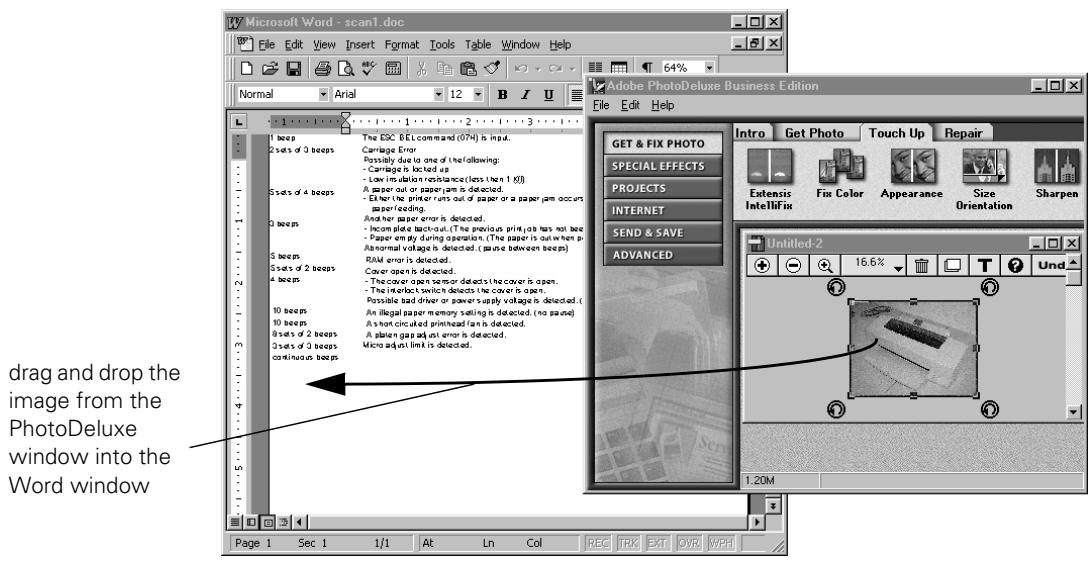Open a file using Word's folder icon

(270, 68)
